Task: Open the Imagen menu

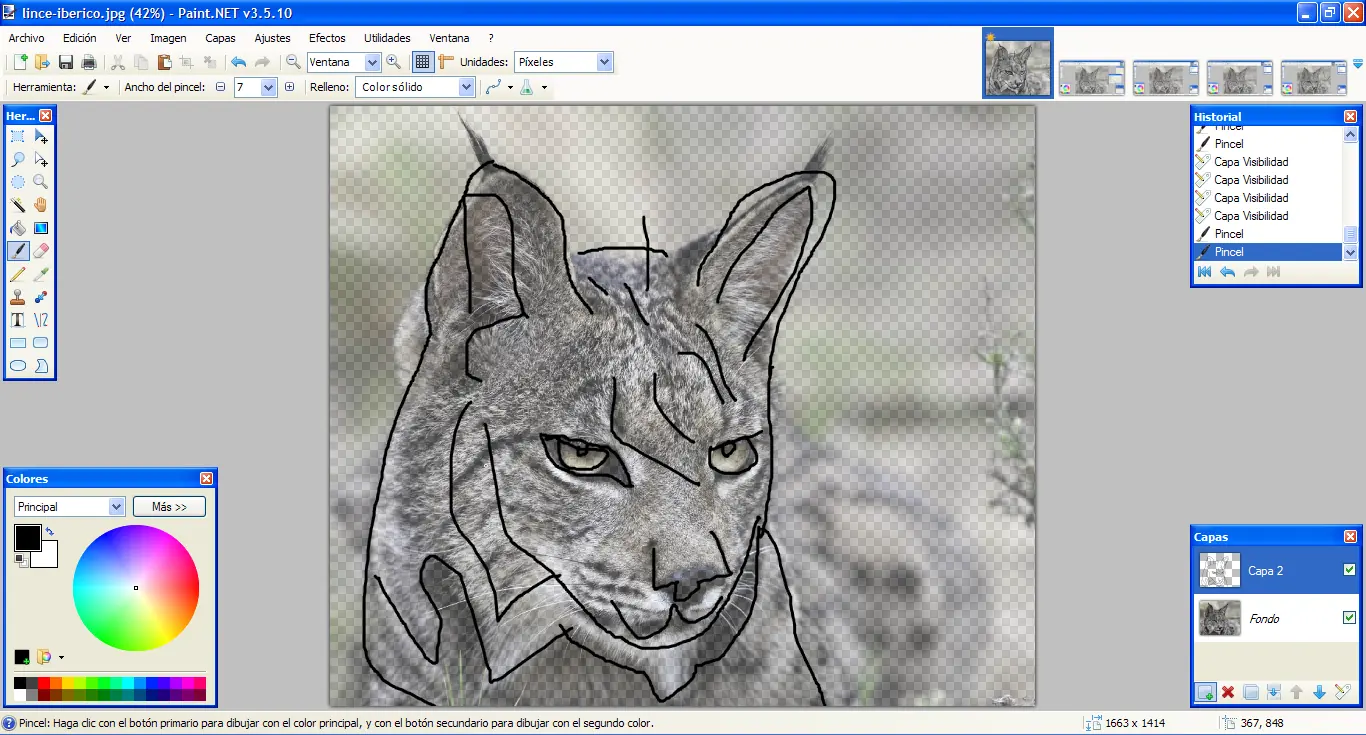Action: tap(168, 38)
